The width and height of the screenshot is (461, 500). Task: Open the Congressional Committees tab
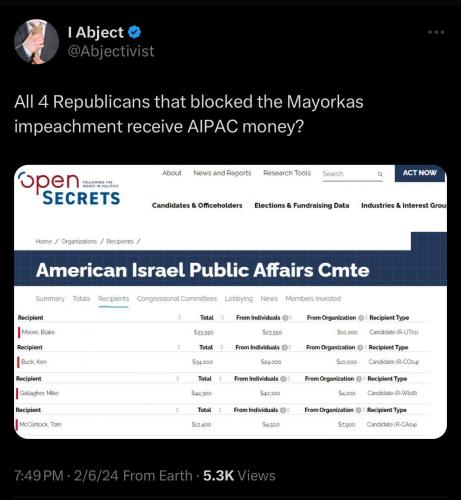tap(177, 299)
